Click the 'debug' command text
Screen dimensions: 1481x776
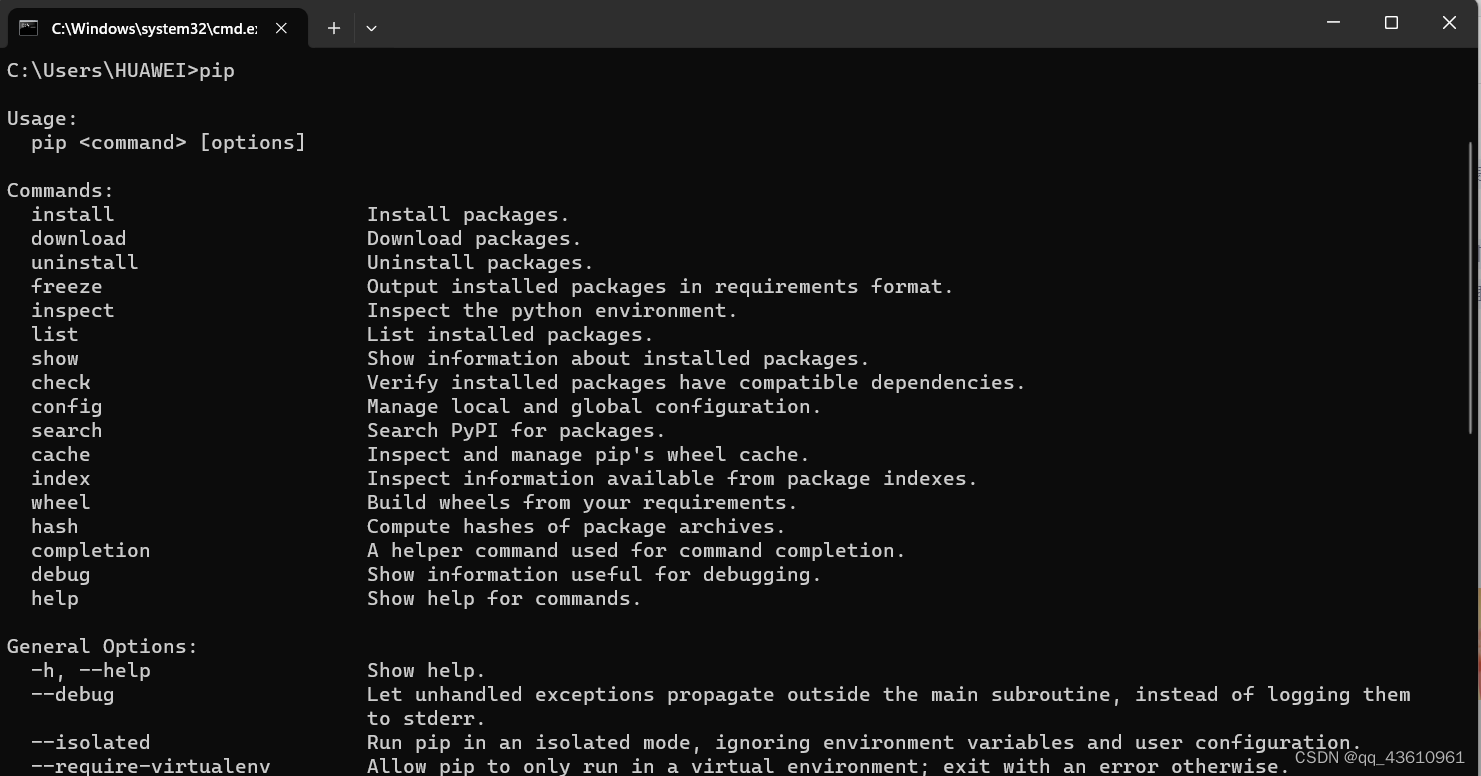[60, 574]
